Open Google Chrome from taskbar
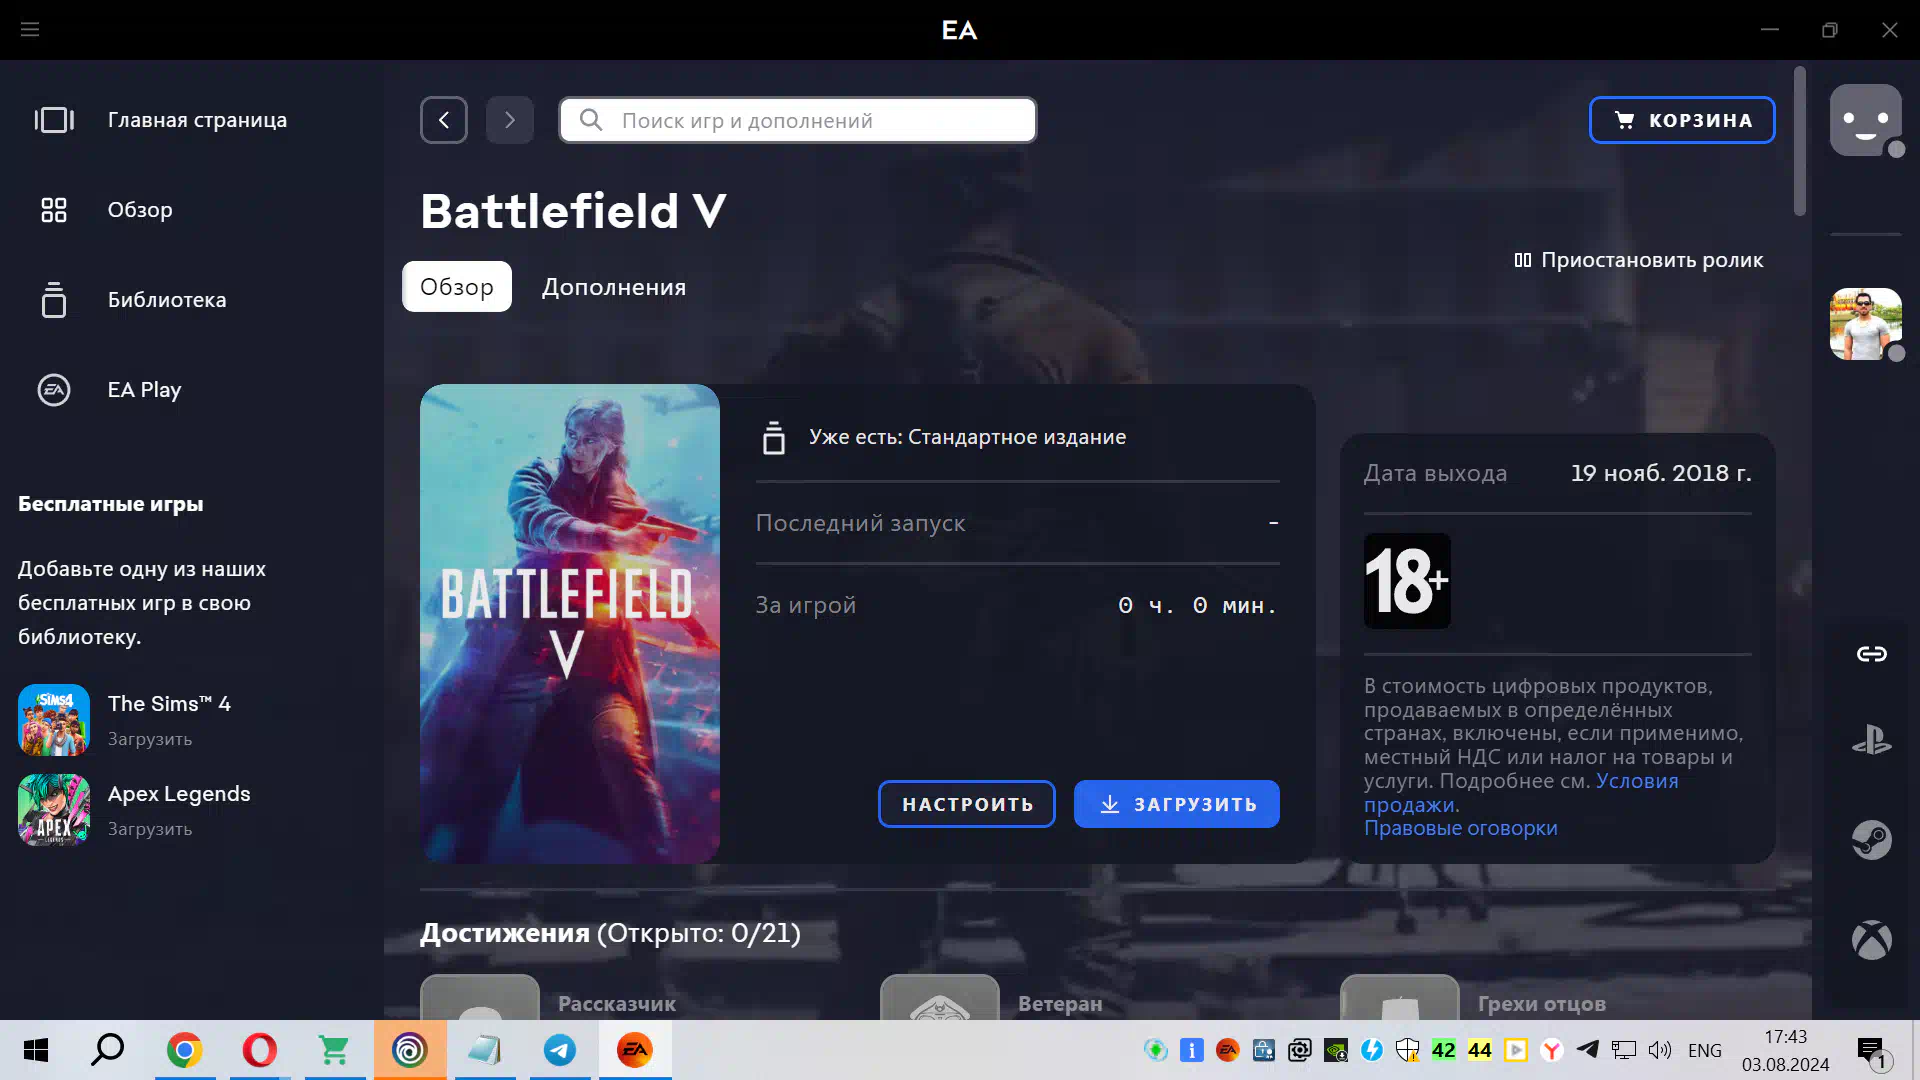Image resolution: width=1920 pixels, height=1080 pixels. click(185, 1050)
